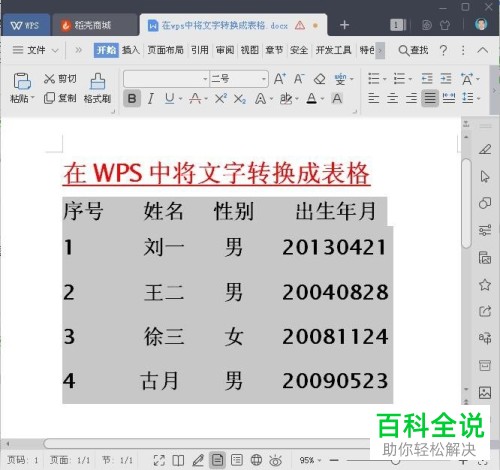Toggle subscript X₂ formatting
The image size is (500, 470).
click(240, 99)
